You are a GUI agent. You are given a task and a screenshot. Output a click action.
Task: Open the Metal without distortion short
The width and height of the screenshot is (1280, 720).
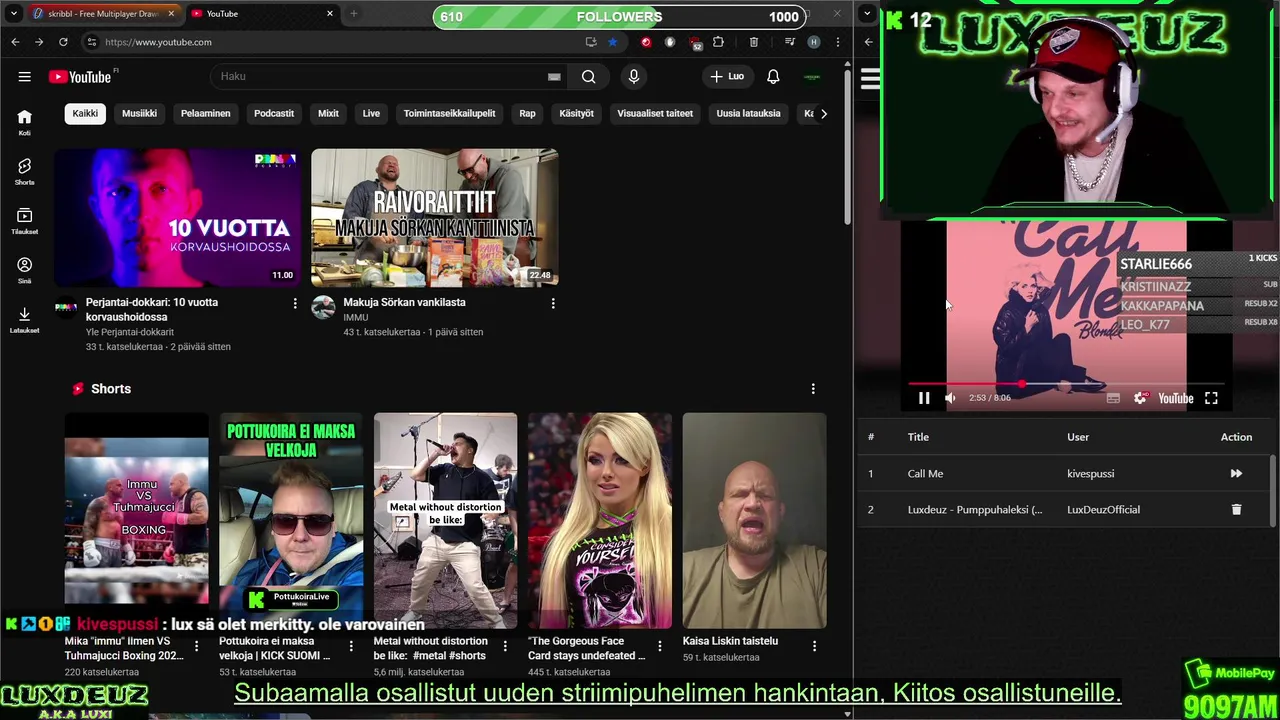(445, 520)
